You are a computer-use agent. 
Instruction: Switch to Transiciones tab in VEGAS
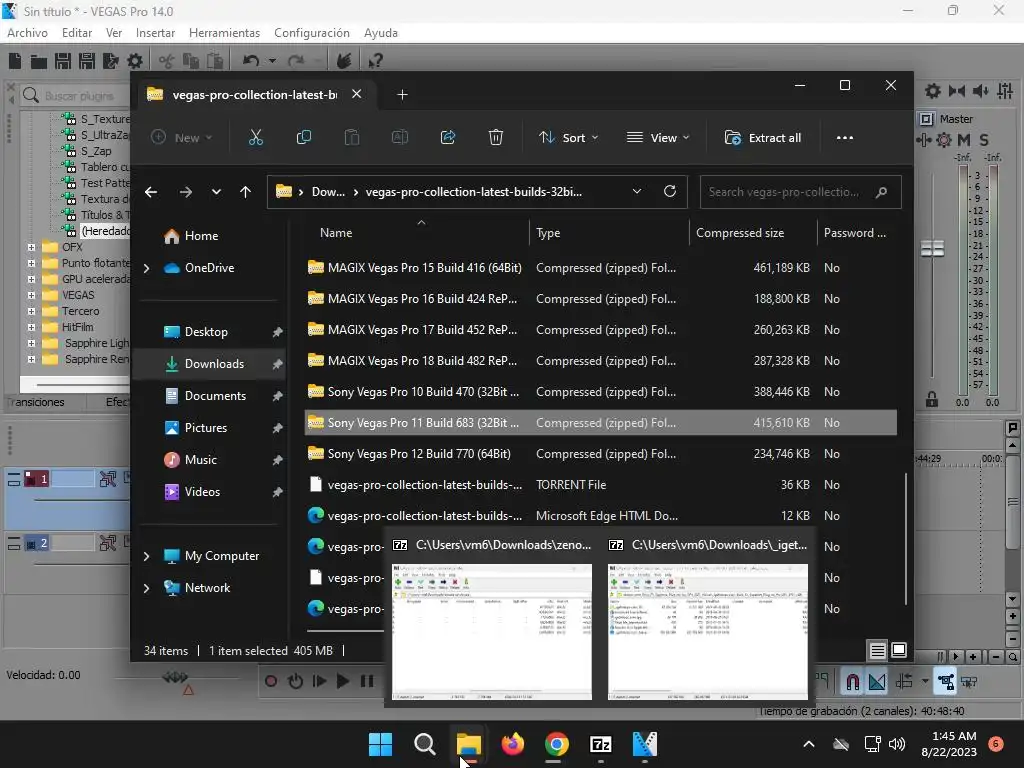coord(36,402)
